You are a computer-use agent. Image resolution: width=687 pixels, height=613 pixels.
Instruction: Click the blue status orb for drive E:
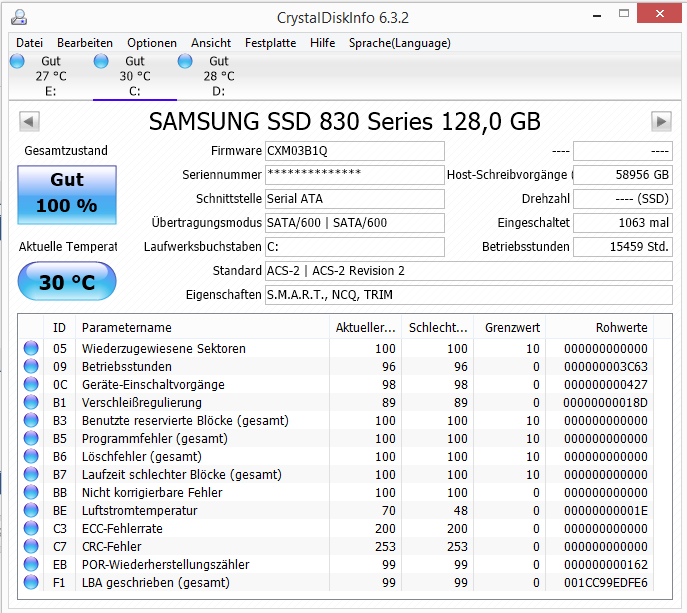(18, 61)
